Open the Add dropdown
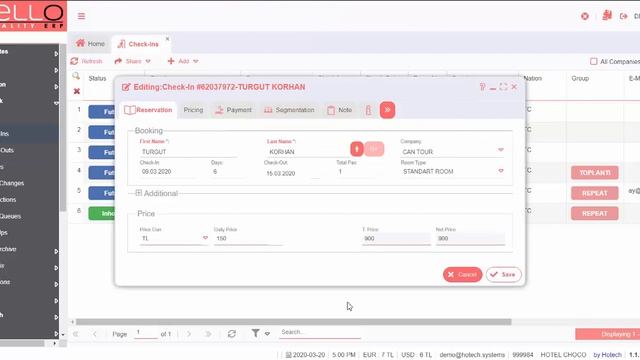The height and width of the screenshot is (360, 640). pyautogui.click(x=183, y=61)
